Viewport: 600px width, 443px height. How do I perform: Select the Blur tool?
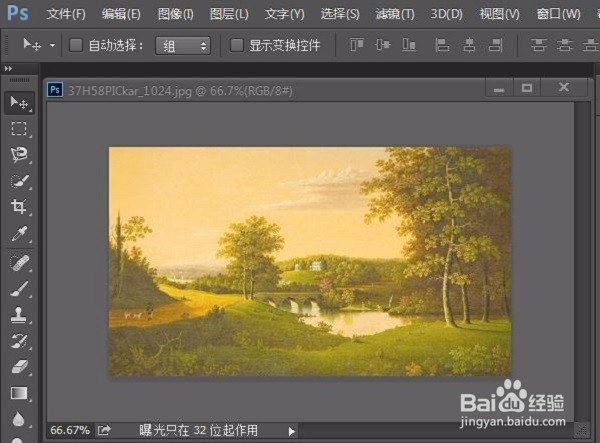pos(19,419)
